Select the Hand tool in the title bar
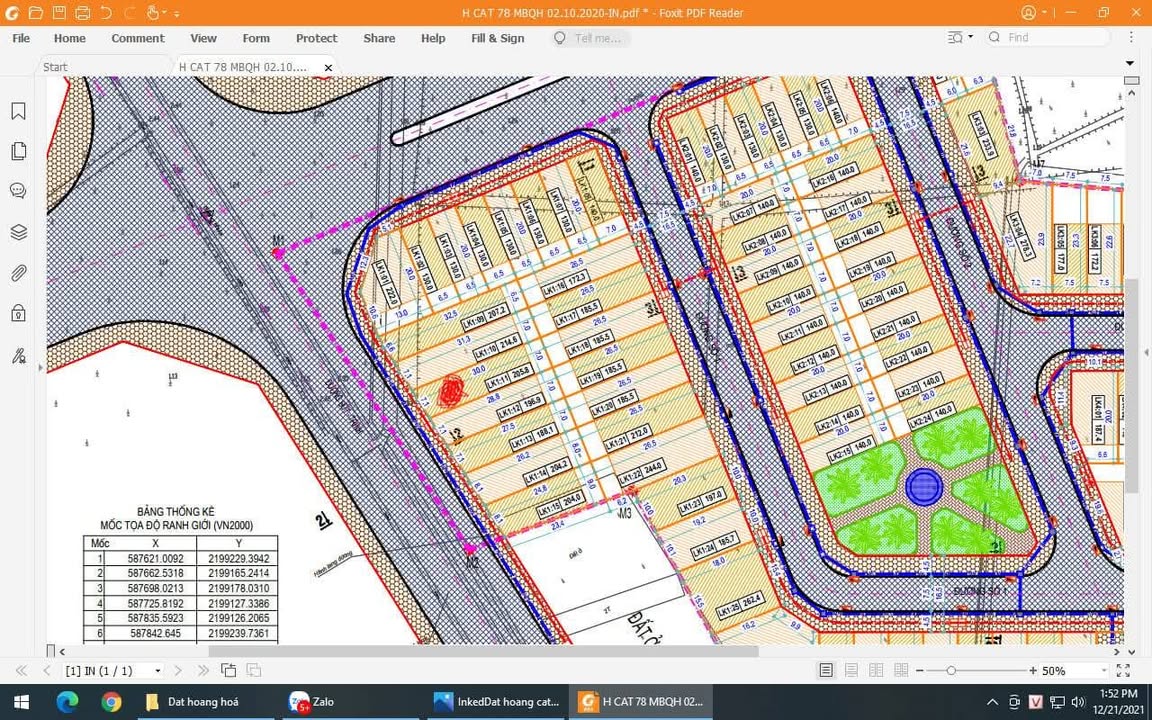1152x720 pixels. pos(151,12)
